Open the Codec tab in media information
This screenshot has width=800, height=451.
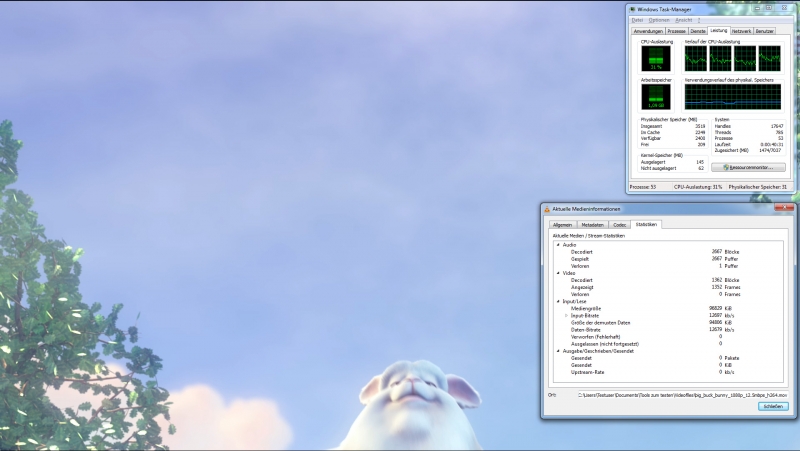[x=619, y=225]
